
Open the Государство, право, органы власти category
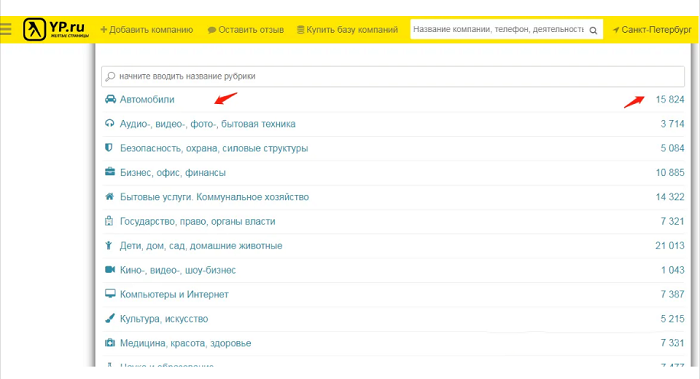pyautogui.click(x=197, y=221)
